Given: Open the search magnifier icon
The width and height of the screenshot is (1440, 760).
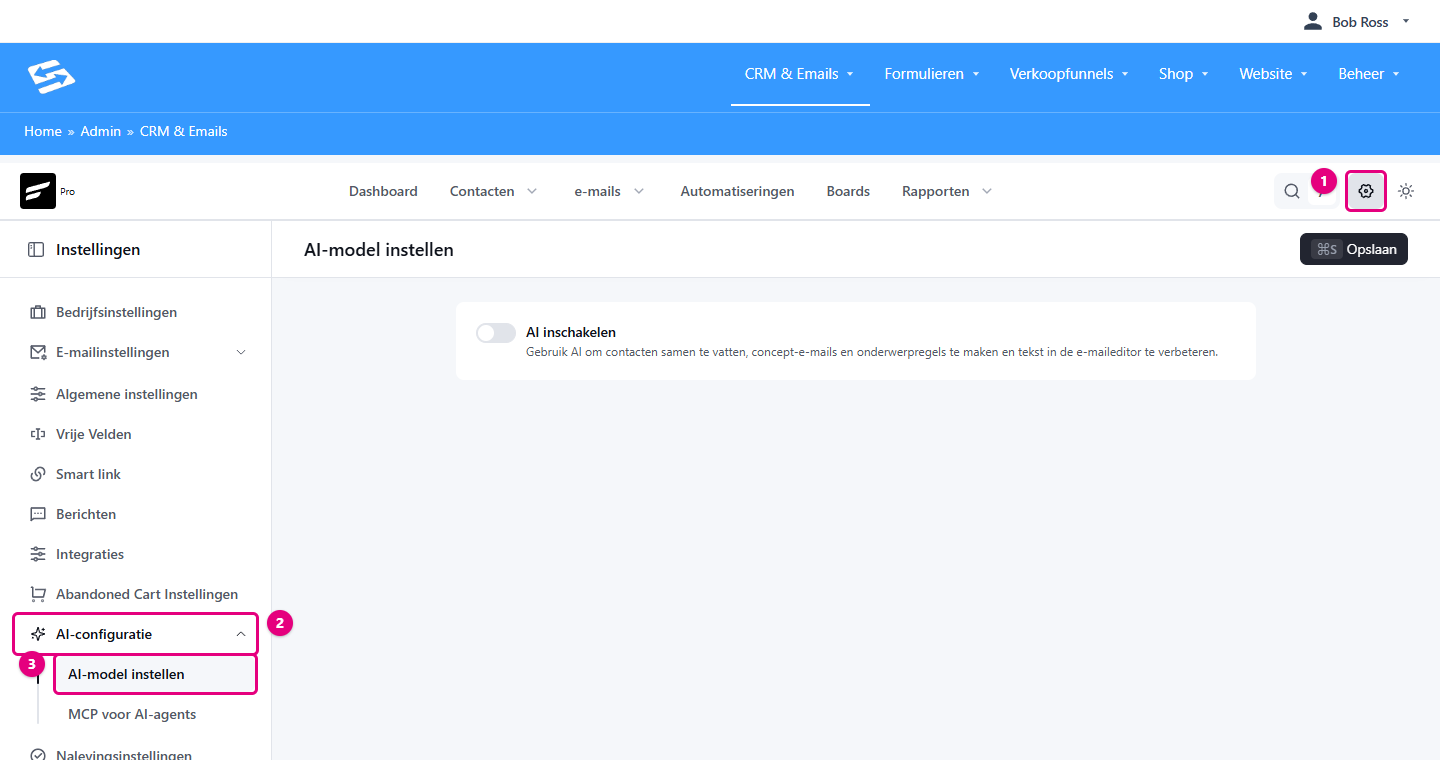Looking at the screenshot, I should pyautogui.click(x=1292, y=191).
